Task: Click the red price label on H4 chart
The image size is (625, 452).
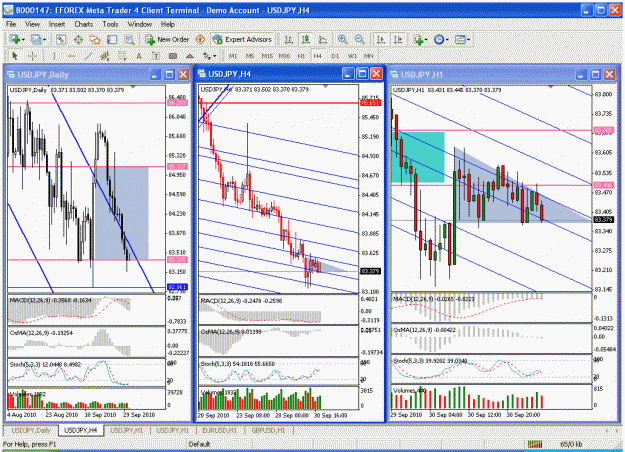Action: [370, 103]
